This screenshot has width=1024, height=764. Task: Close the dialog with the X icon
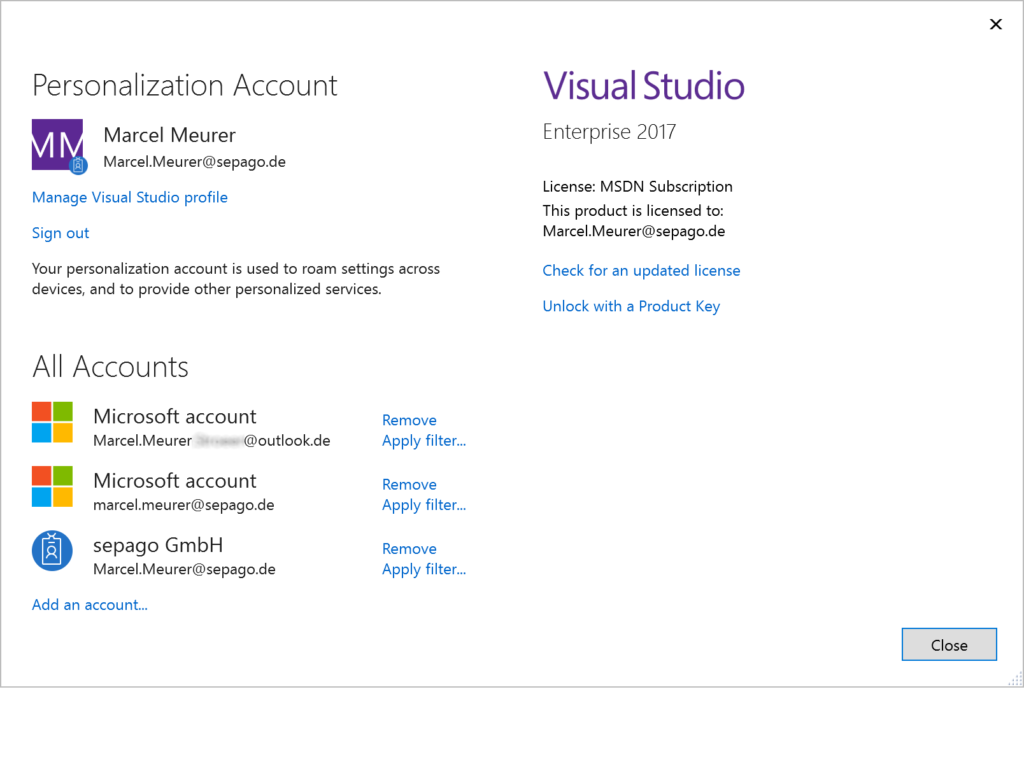(x=995, y=24)
